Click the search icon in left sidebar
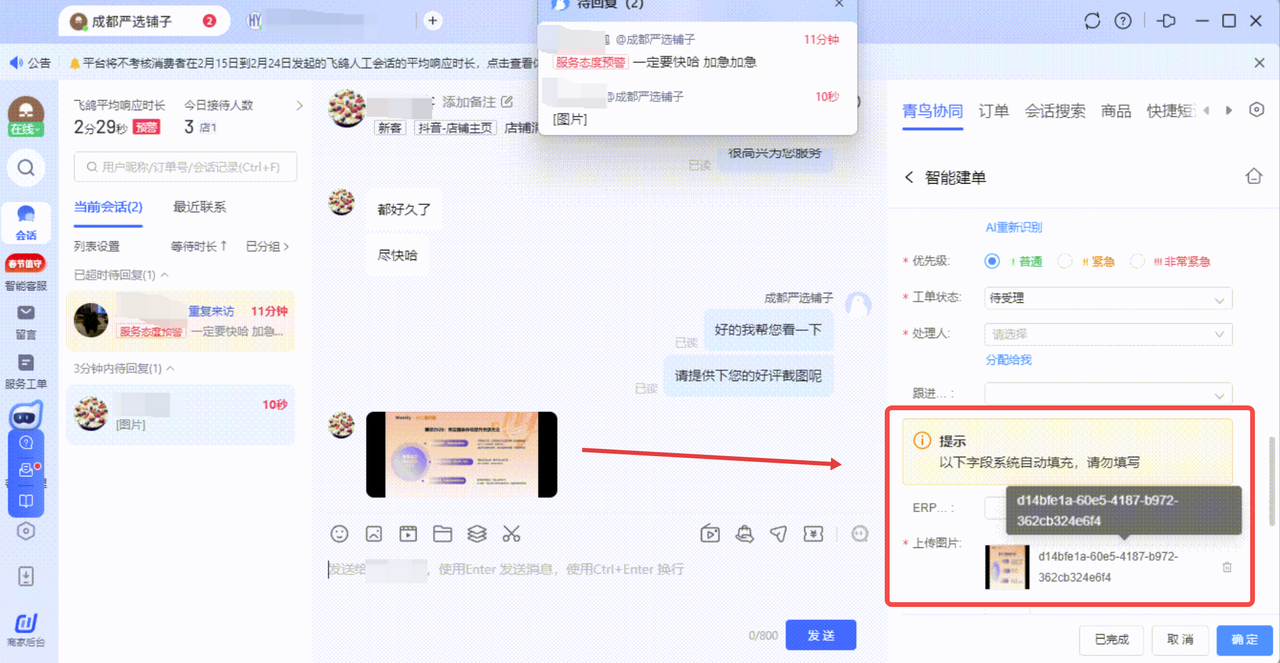Image resolution: width=1280 pixels, height=663 pixels. [x=26, y=168]
